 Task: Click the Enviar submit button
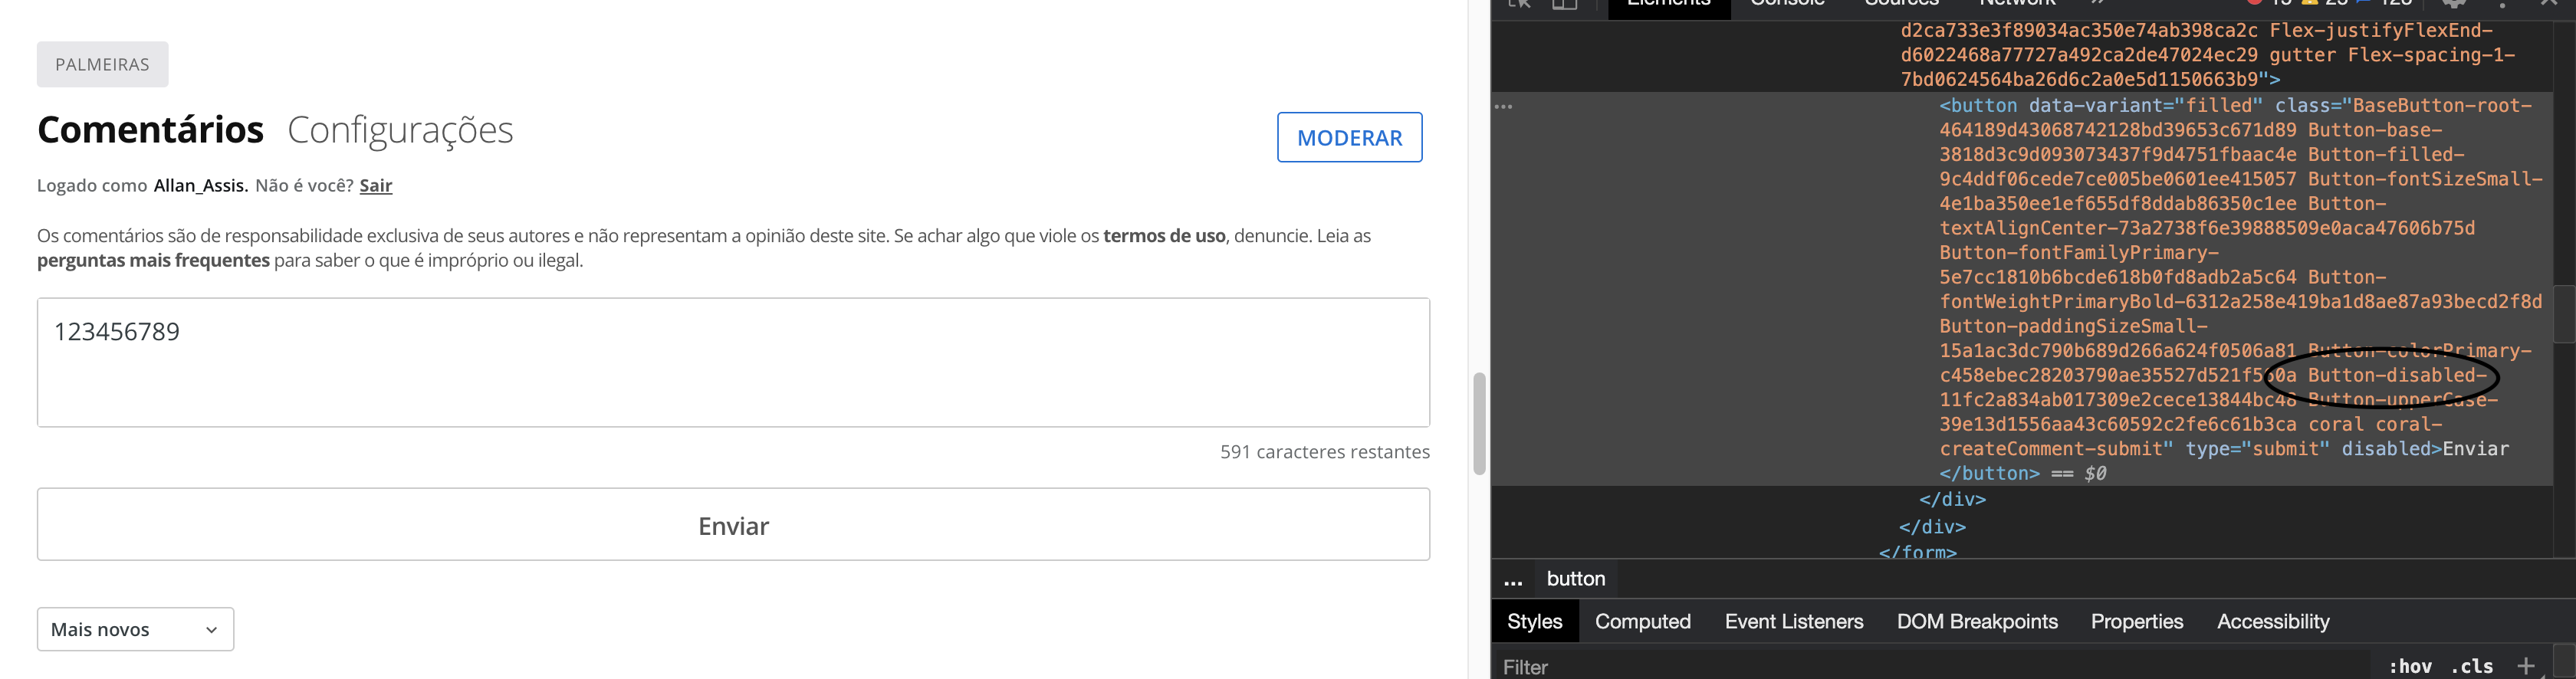(733, 525)
